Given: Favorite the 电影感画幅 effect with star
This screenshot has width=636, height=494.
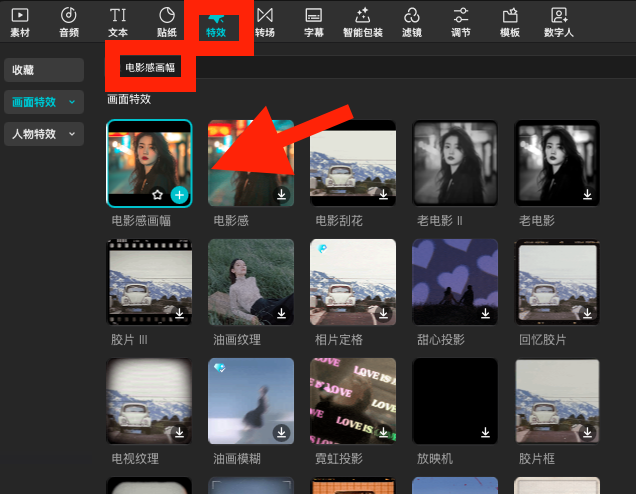Looking at the screenshot, I should pyautogui.click(x=157, y=195).
